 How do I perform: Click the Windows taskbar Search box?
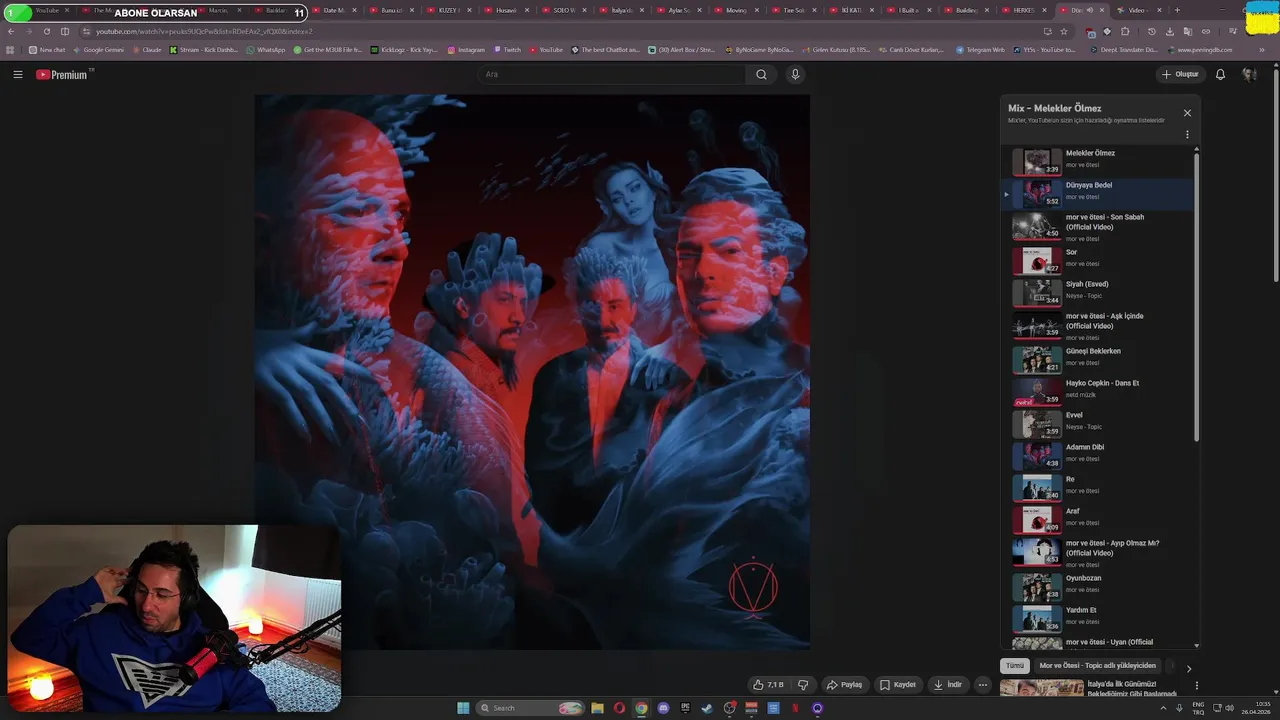[x=530, y=708]
